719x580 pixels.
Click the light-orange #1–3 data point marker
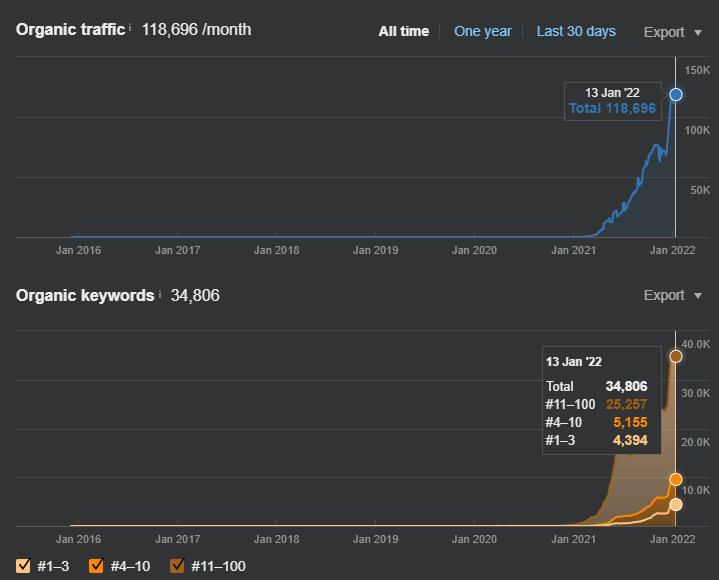[x=675, y=505]
